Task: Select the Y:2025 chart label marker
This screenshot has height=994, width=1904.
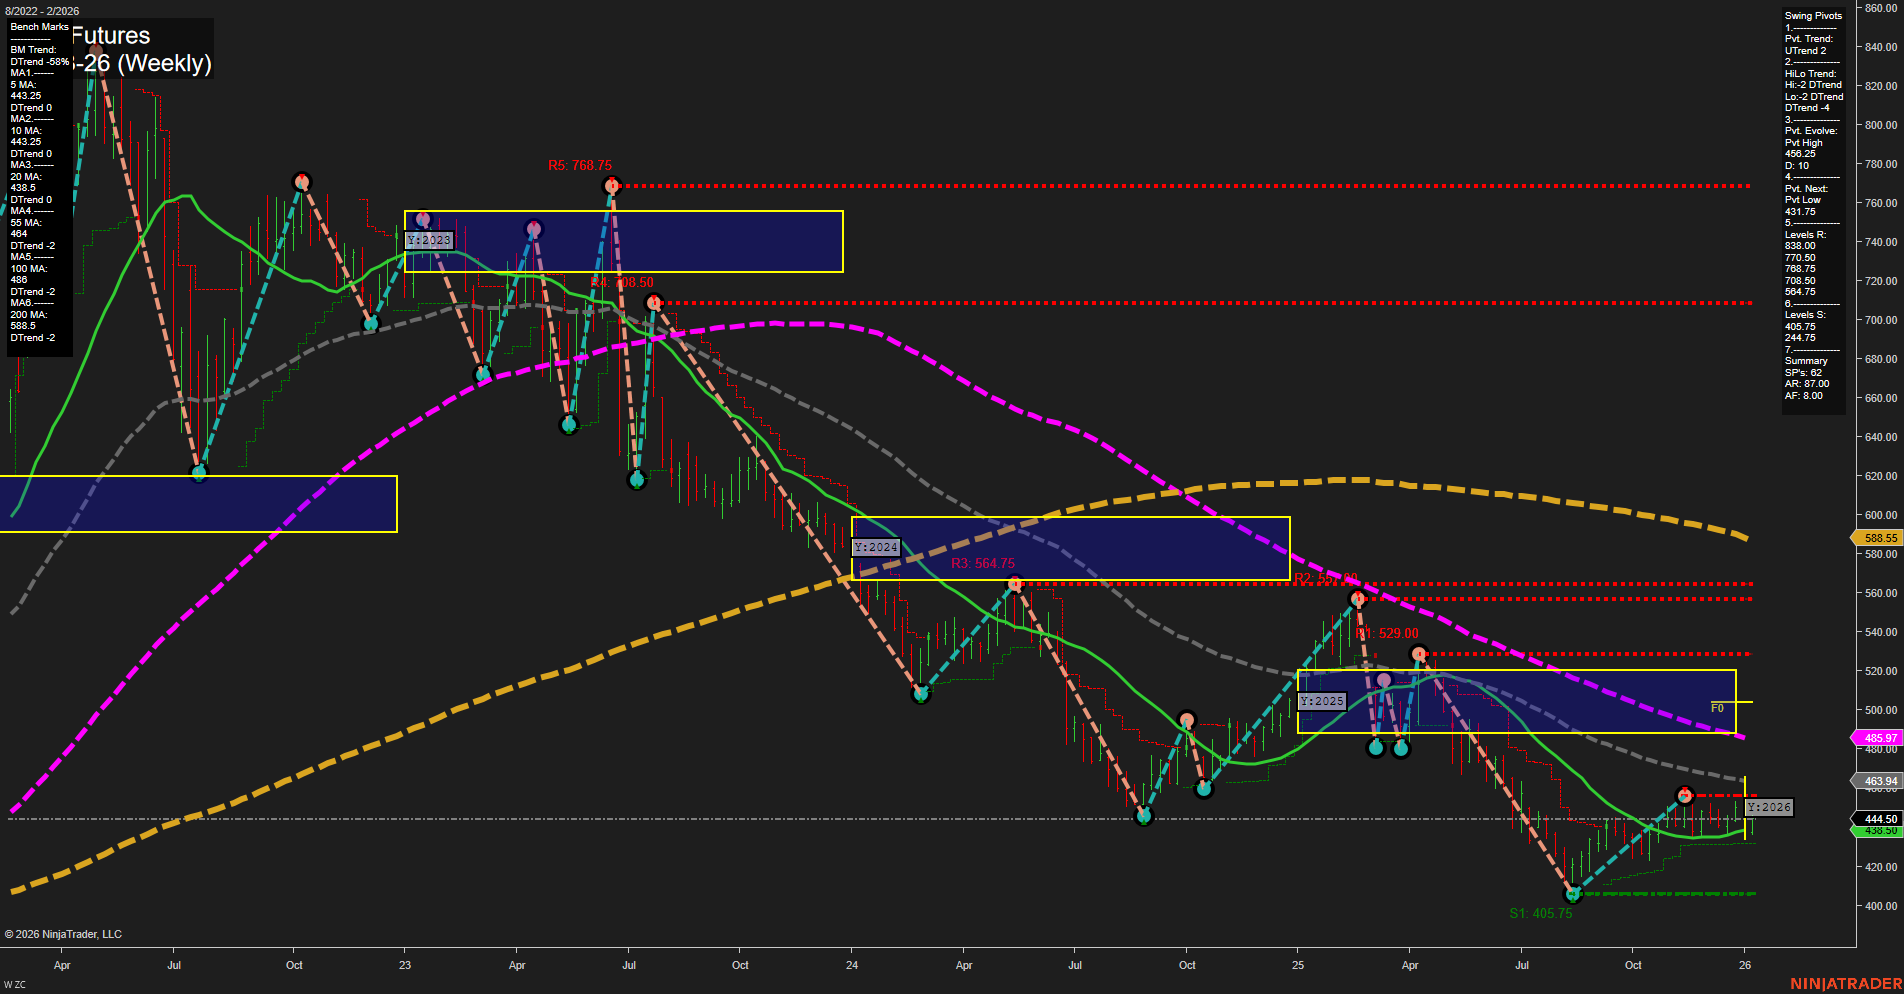Action: (1321, 701)
